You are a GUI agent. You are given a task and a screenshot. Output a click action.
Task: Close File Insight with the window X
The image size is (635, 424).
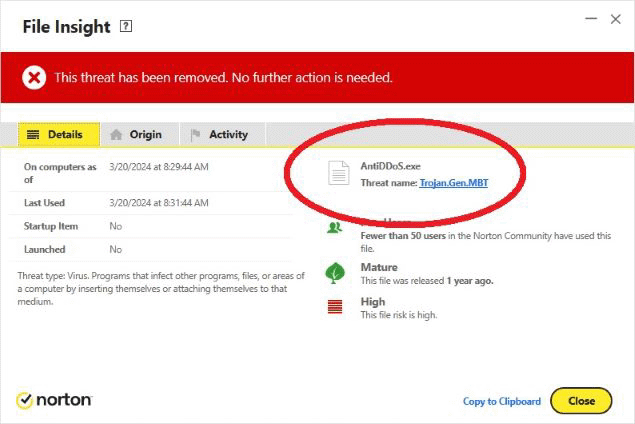[x=616, y=19]
